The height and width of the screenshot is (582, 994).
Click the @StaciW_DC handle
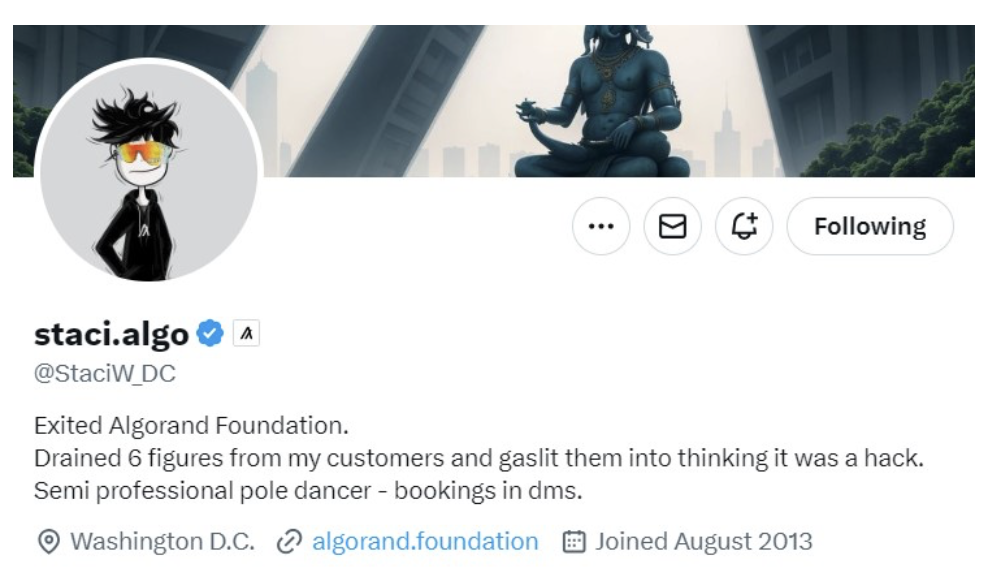coord(105,374)
